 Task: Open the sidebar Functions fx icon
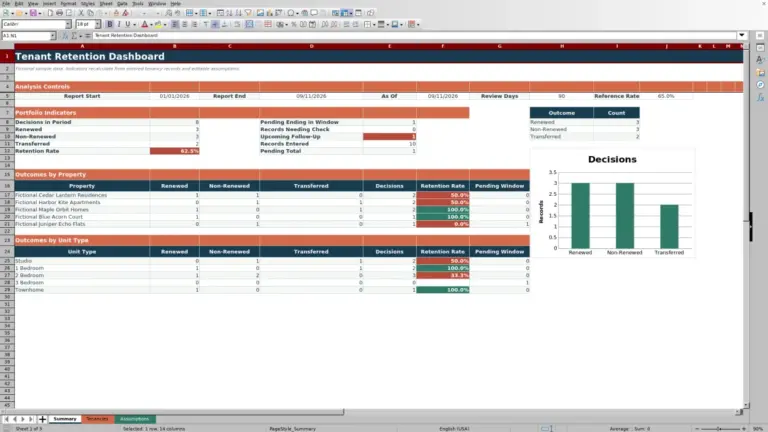pos(760,97)
